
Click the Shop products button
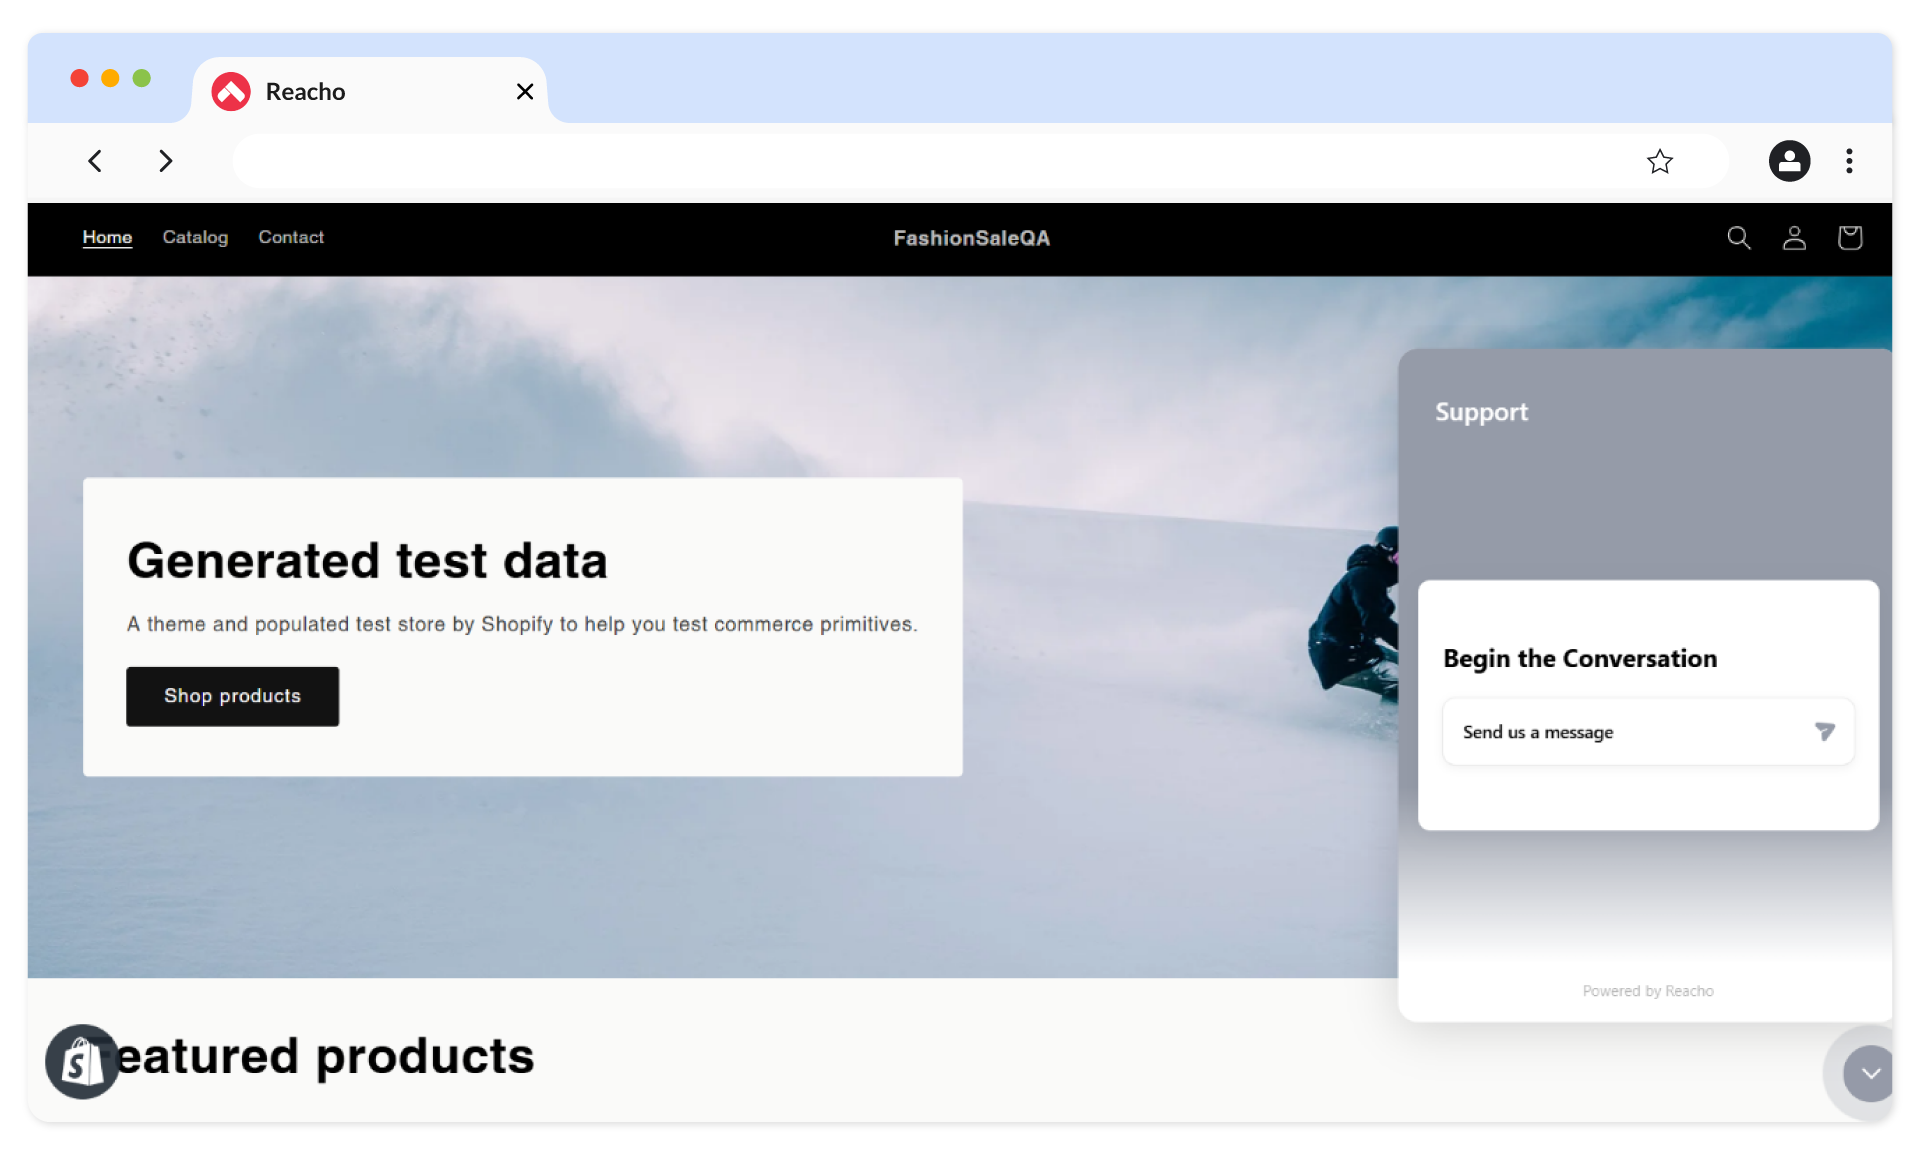pos(232,696)
